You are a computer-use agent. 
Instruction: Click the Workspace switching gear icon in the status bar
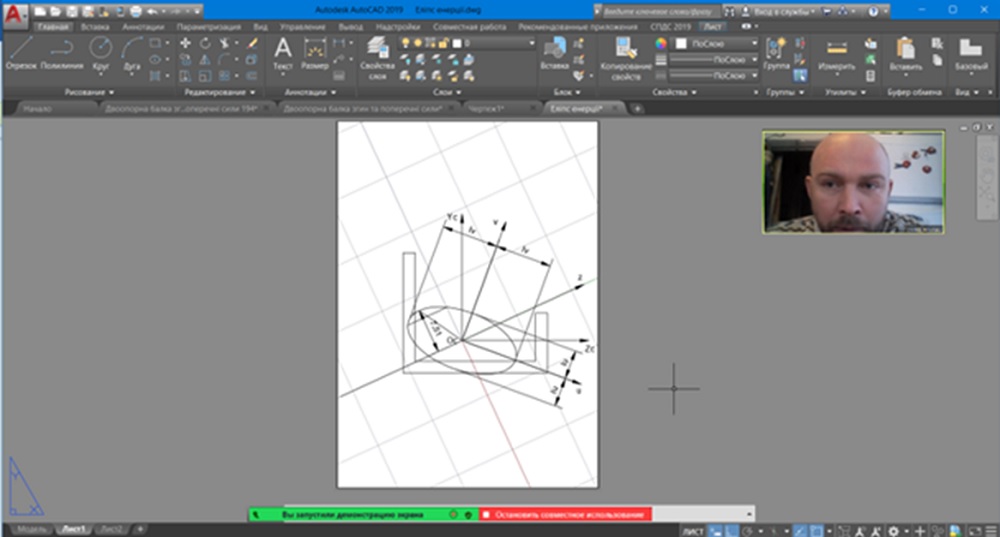pos(893,531)
